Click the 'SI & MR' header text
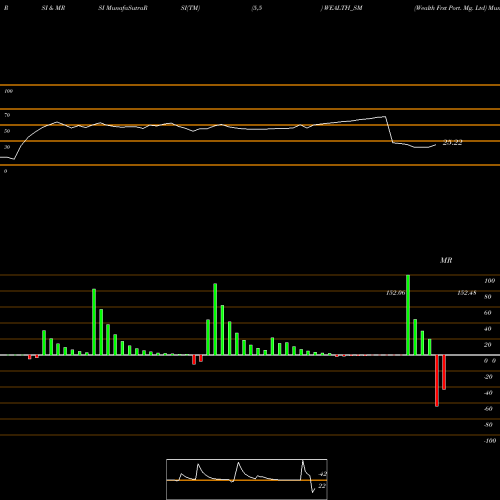This screenshot has width=500, height=500. click(53, 8)
